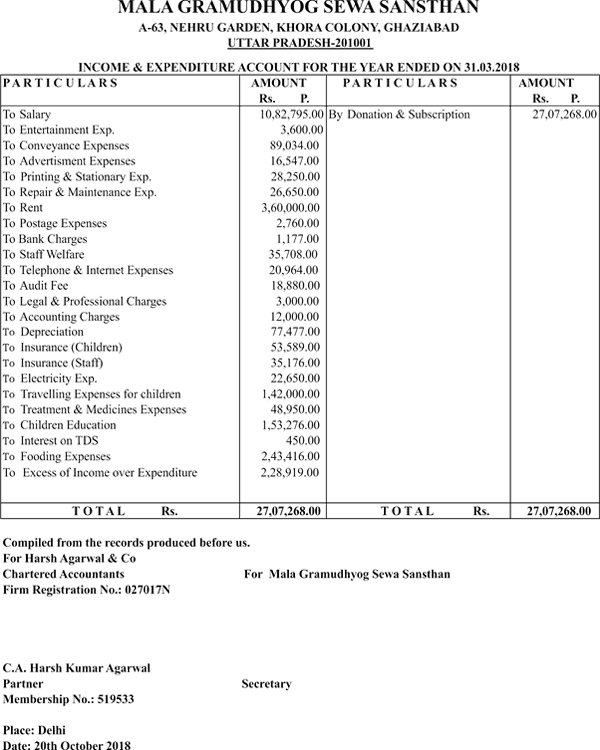
Task: Click the amount 35,176.00
Action: 295,363
